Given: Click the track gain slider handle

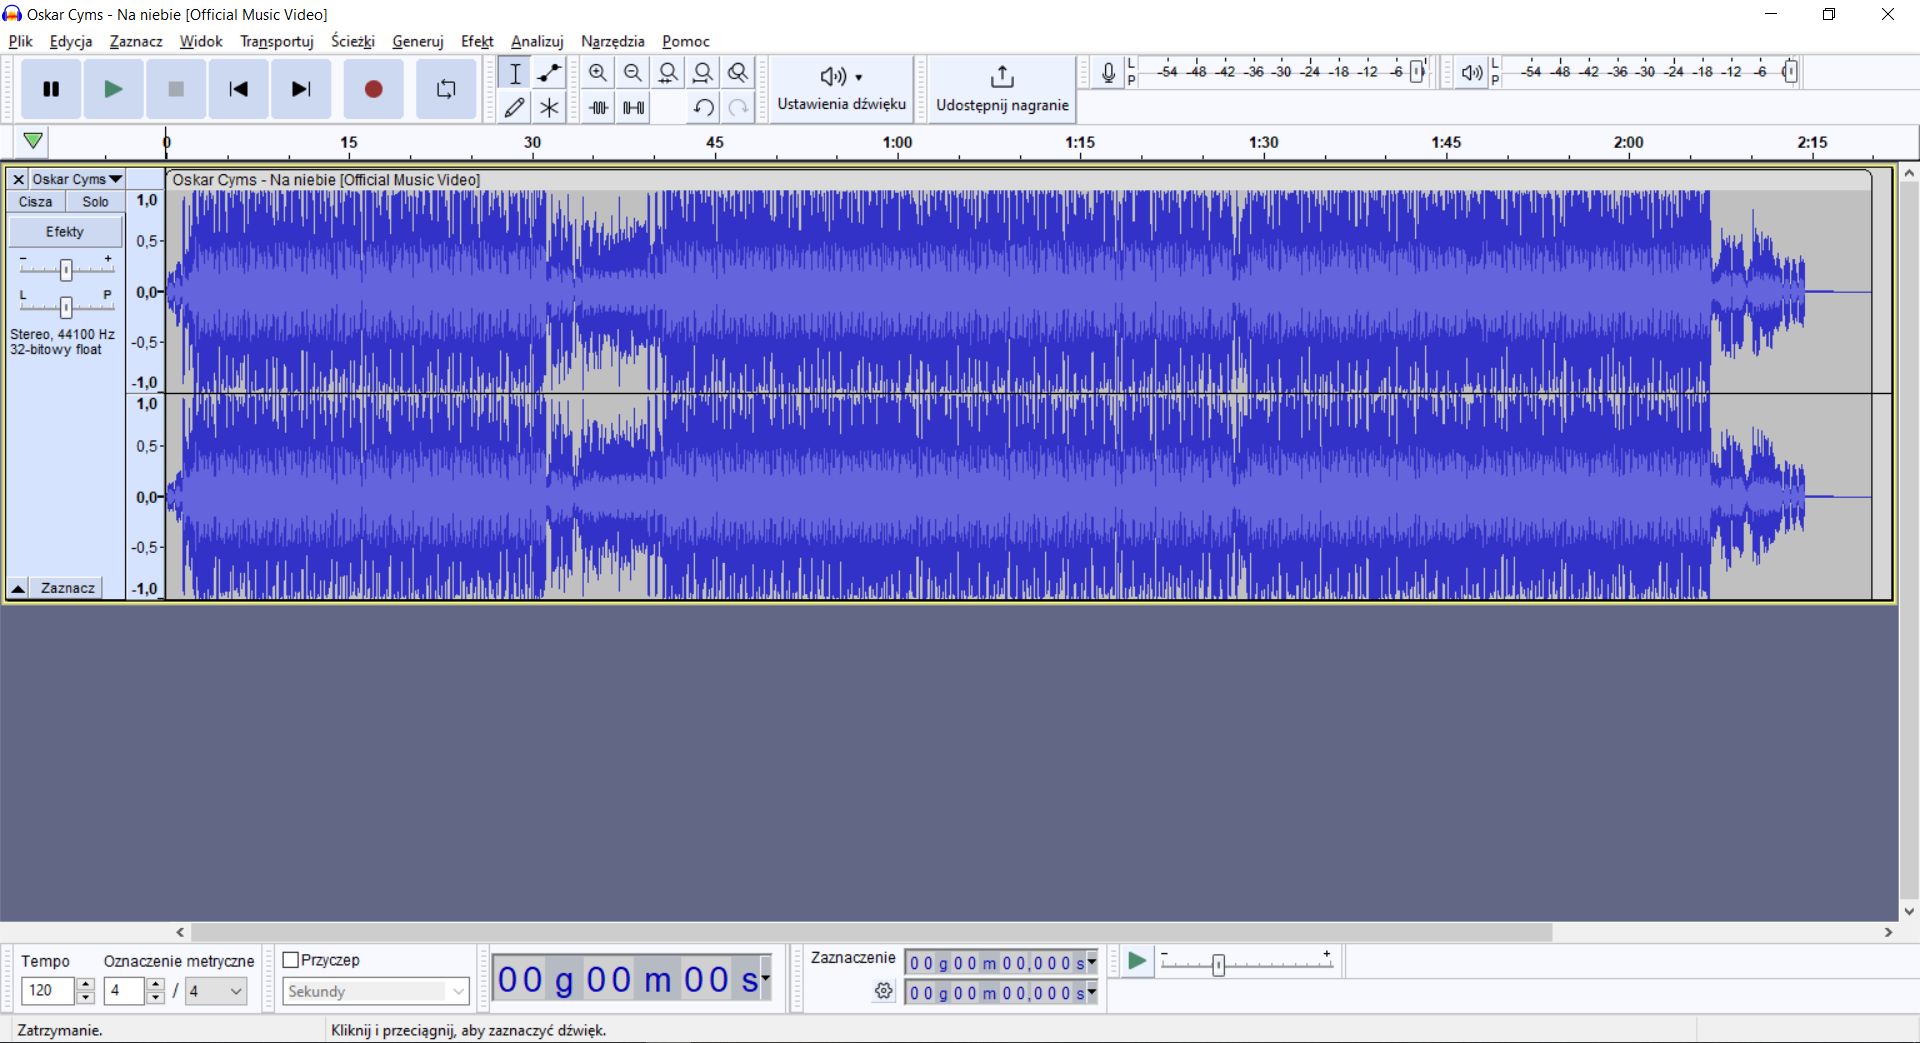Looking at the screenshot, I should [x=66, y=270].
